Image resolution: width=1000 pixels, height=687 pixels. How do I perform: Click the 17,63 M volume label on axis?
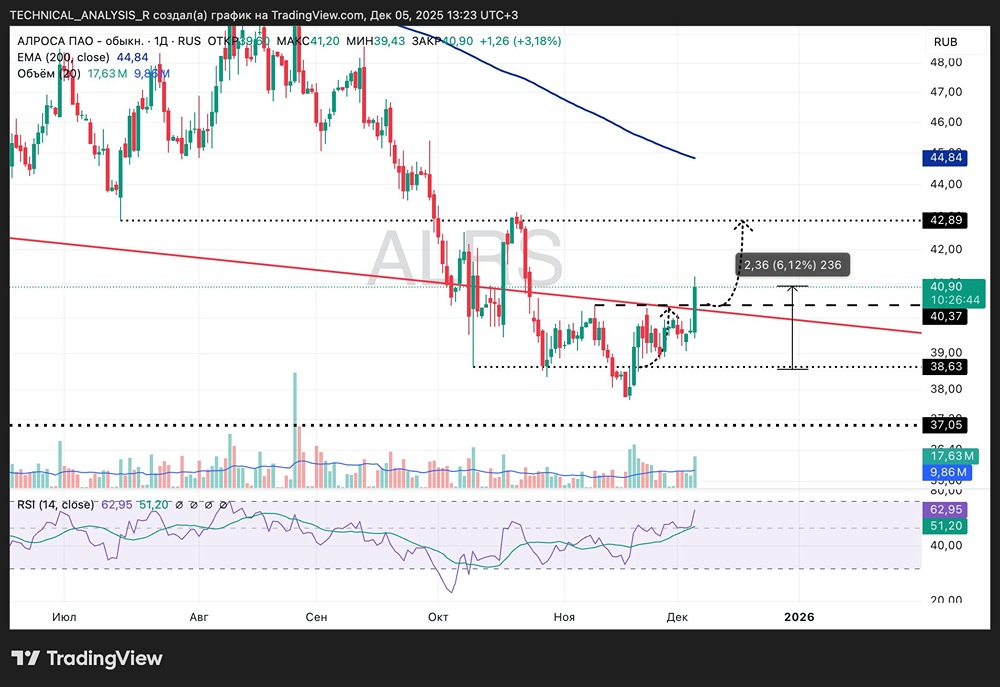click(952, 455)
